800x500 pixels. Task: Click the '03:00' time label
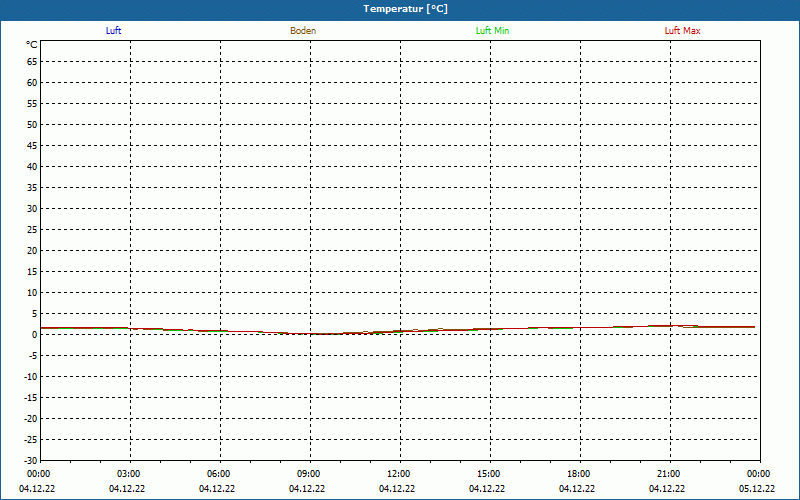tap(129, 474)
